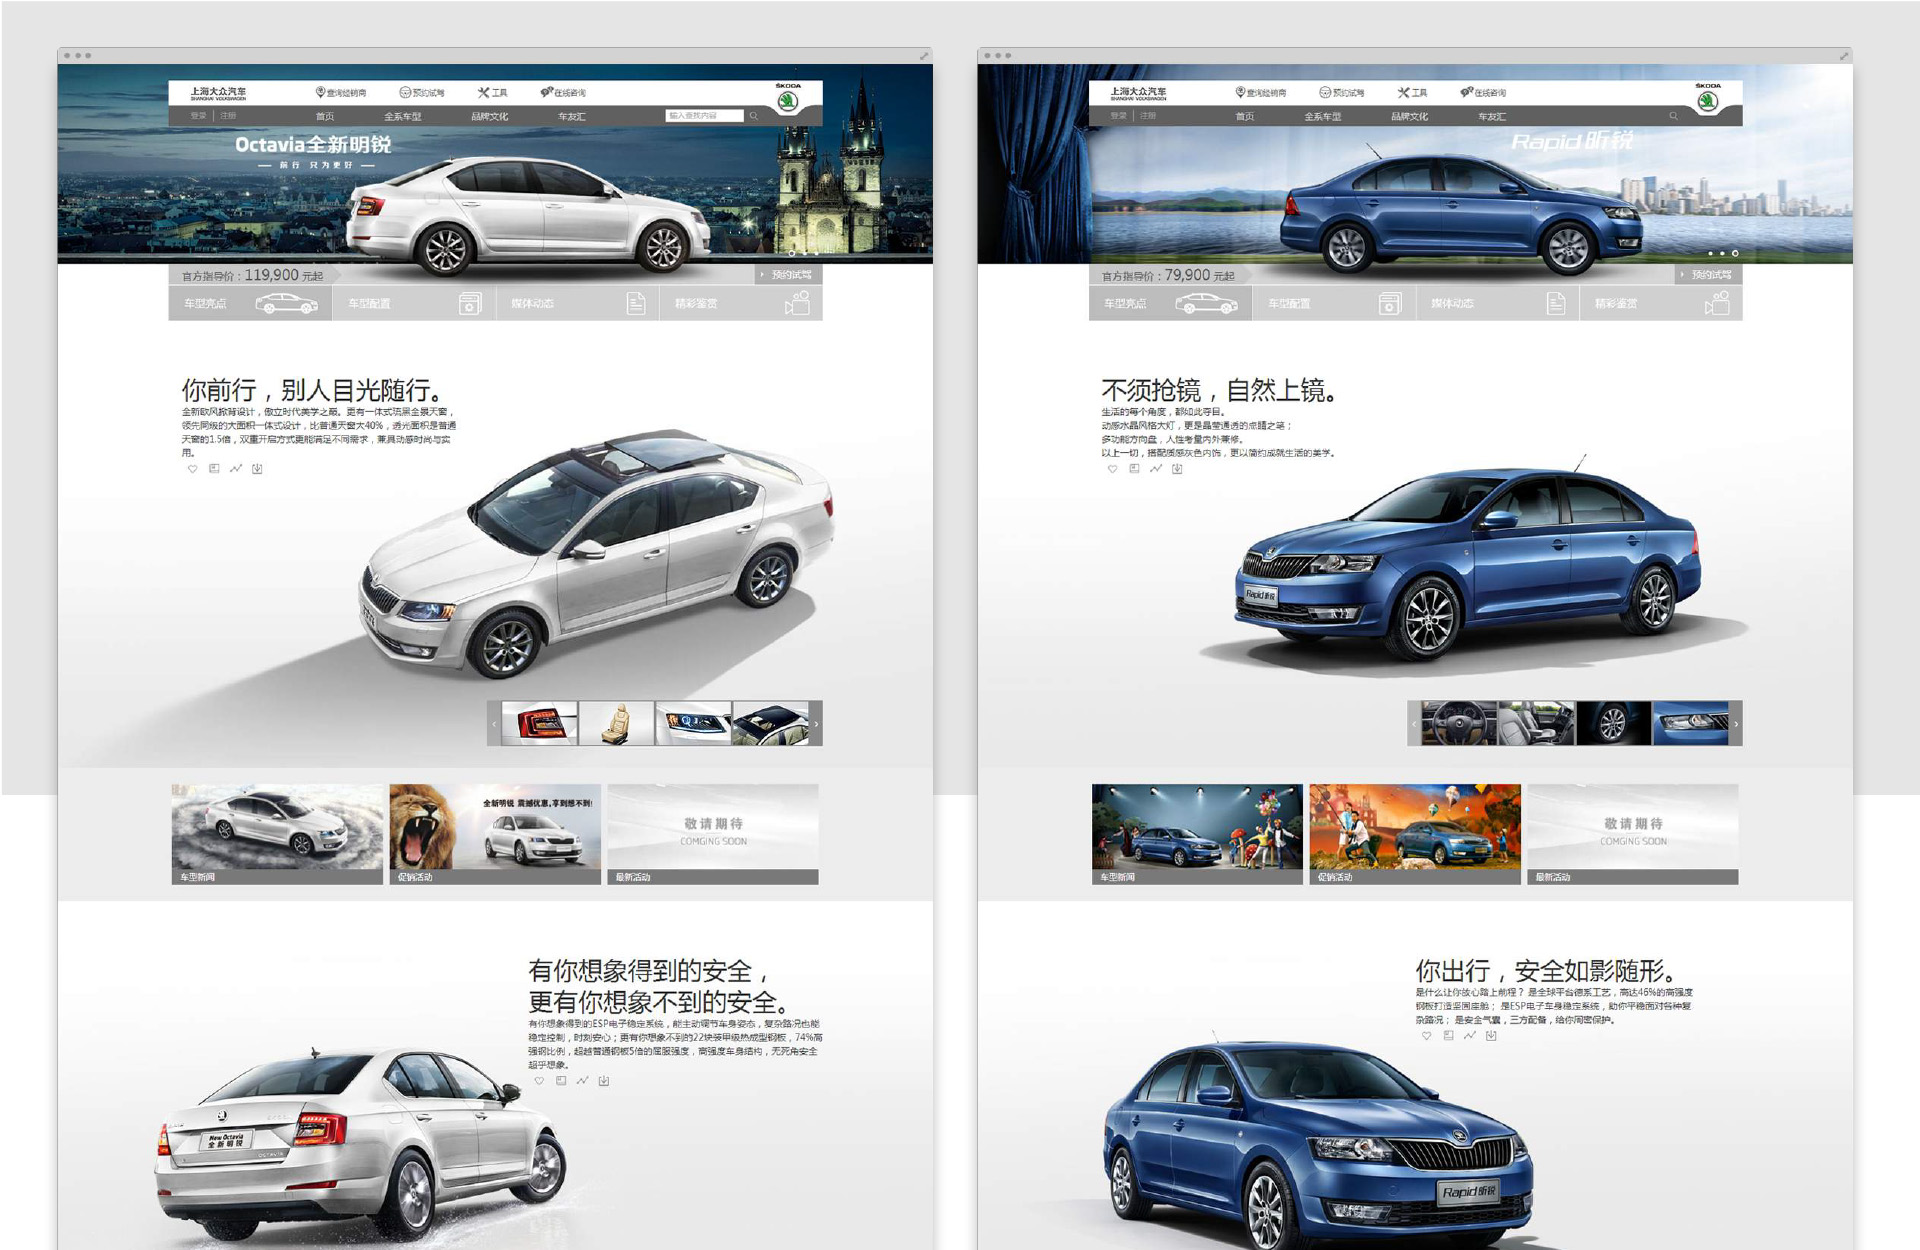Viewport: 1920px width, 1250px height.
Task: Click 注册 link on Octavia page
Action: 228,116
